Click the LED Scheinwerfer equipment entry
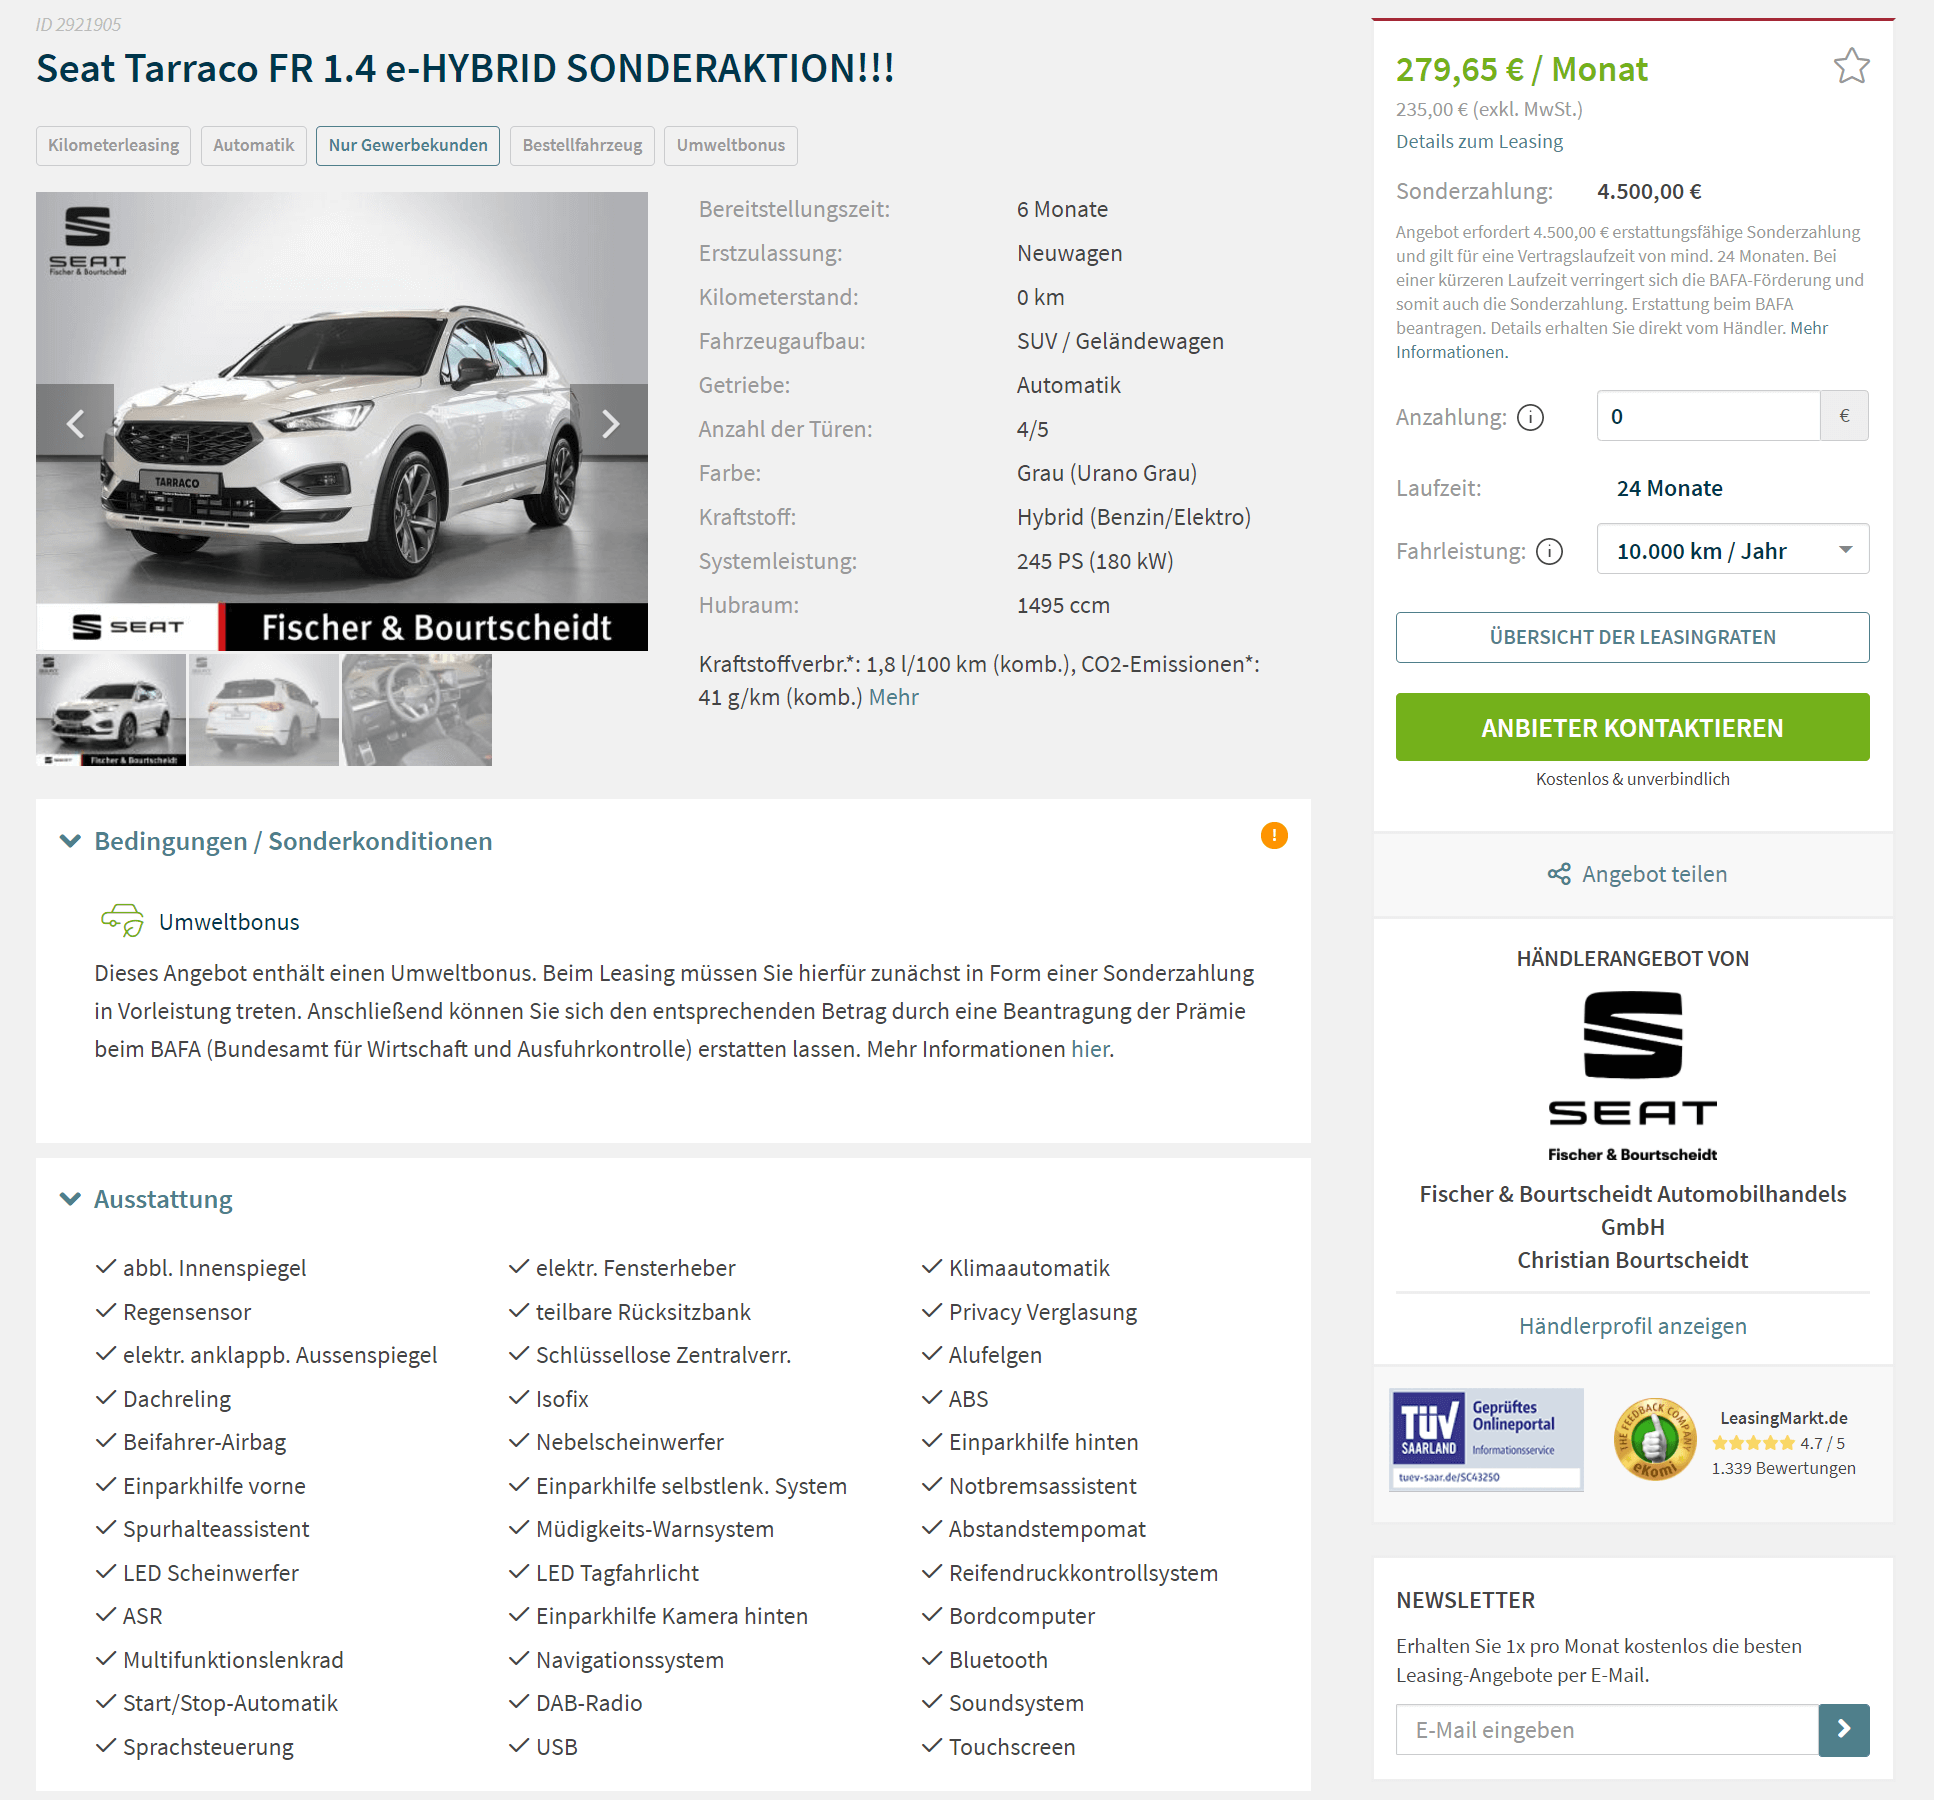1934x1800 pixels. (211, 1573)
